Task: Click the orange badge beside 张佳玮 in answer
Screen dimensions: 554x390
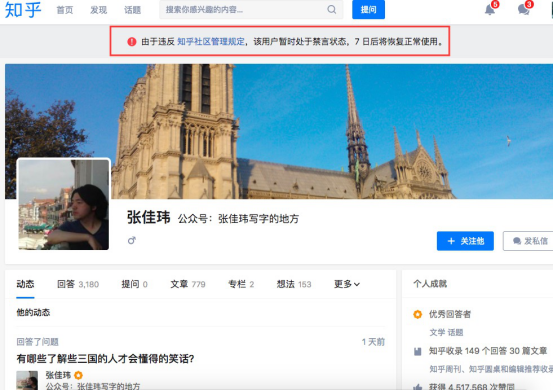Action: click(x=78, y=375)
